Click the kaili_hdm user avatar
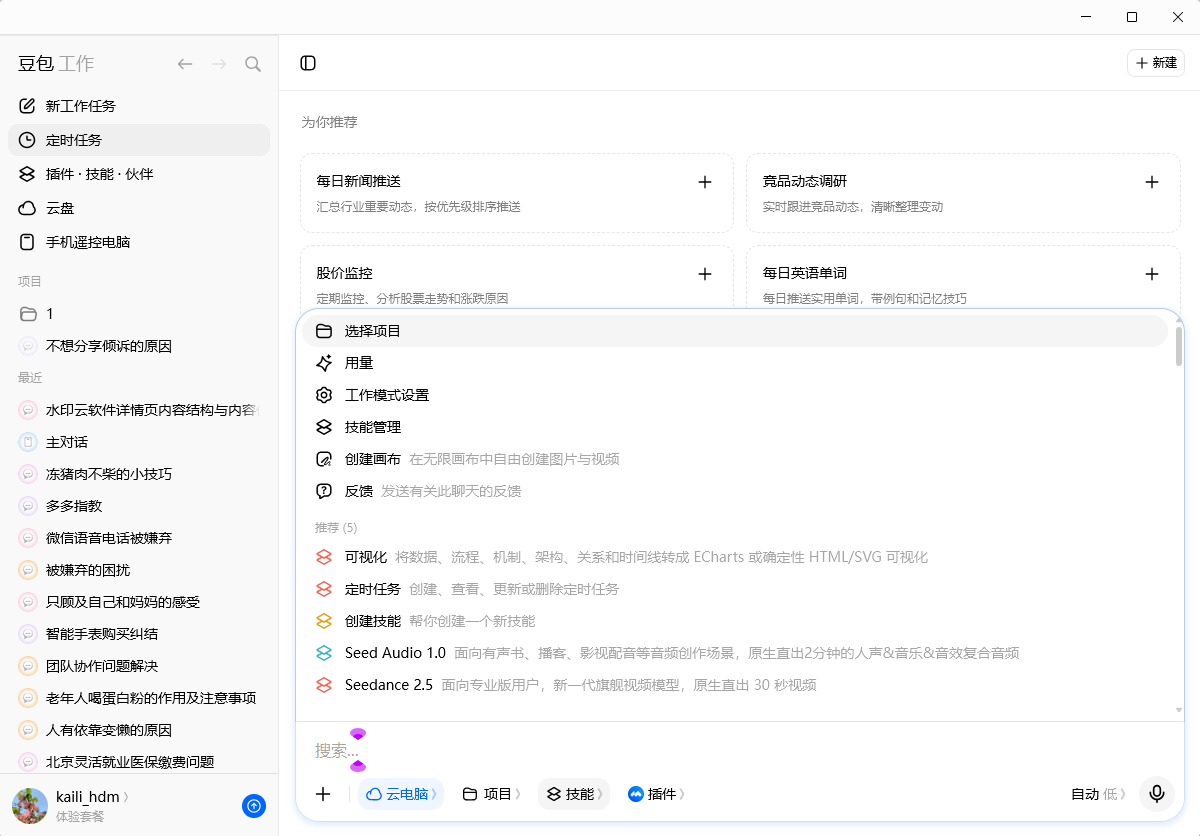Screen dimensions: 1200x836 click(x=30, y=806)
